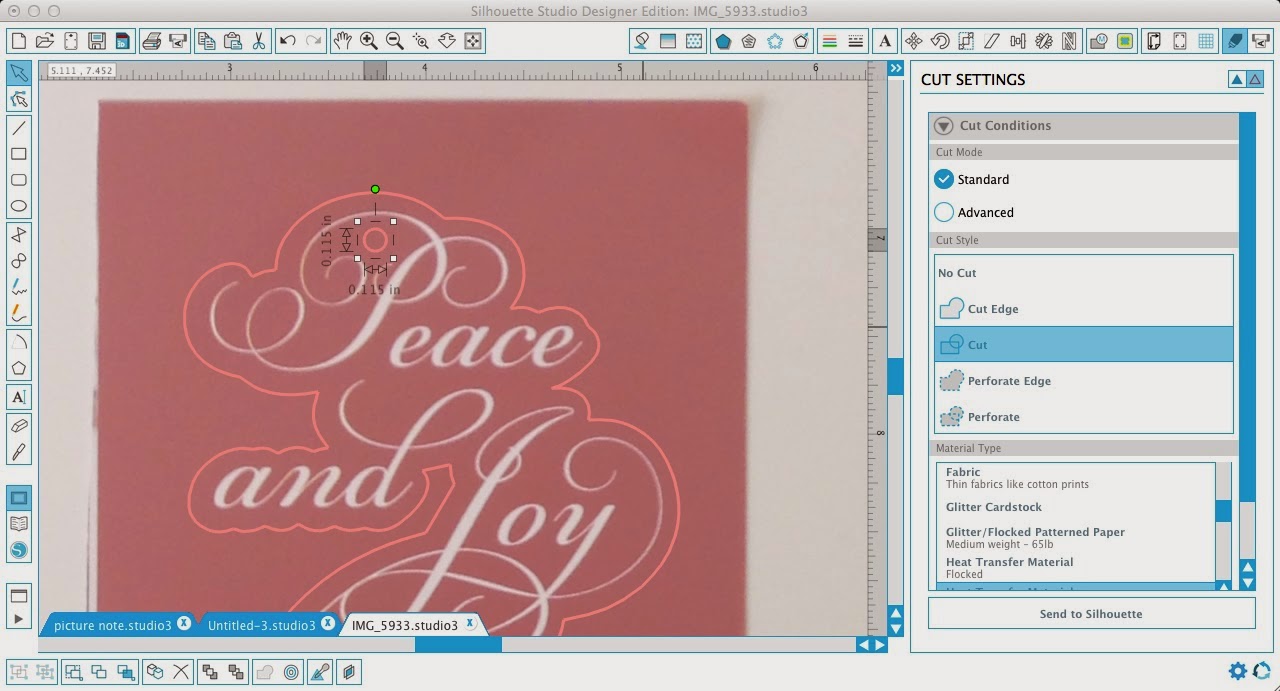Image resolution: width=1280 pixels, height=691 pixels.
Task: Select Fabric material type
Action: point(1076,478)
